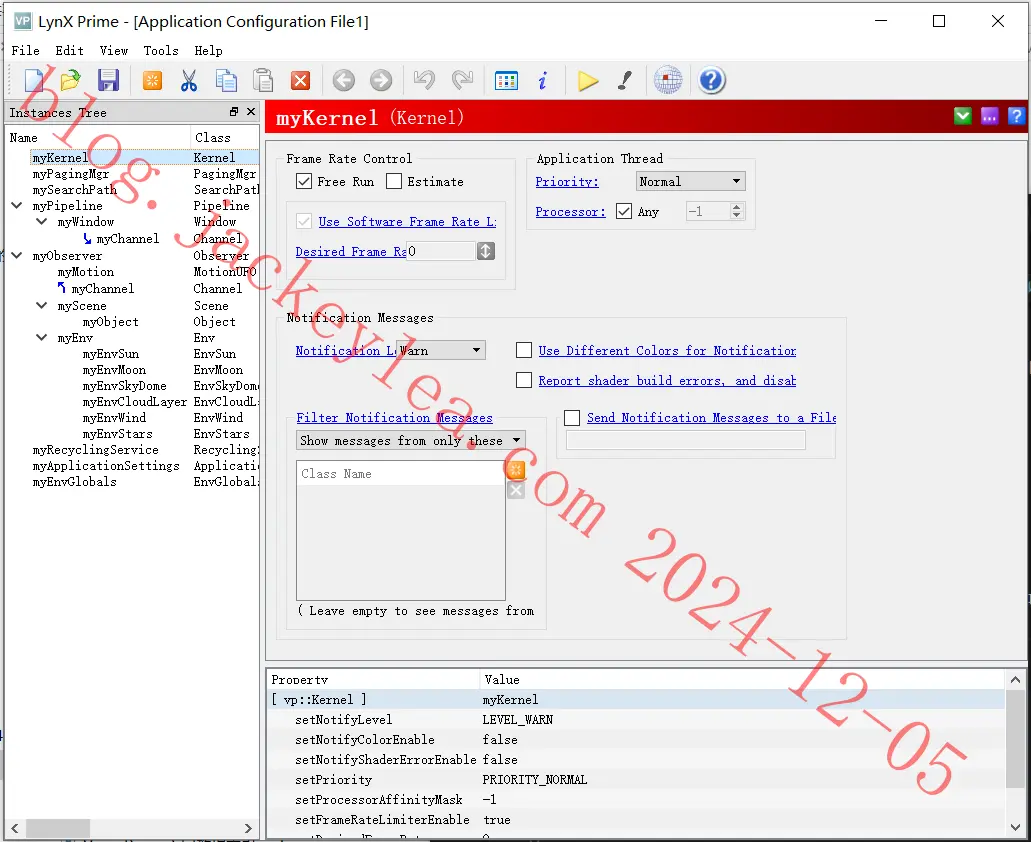Collapse the myObserver tree node
Viewport: 1031px width, 842px height.
pyautogui.click(x=17, y=256)
